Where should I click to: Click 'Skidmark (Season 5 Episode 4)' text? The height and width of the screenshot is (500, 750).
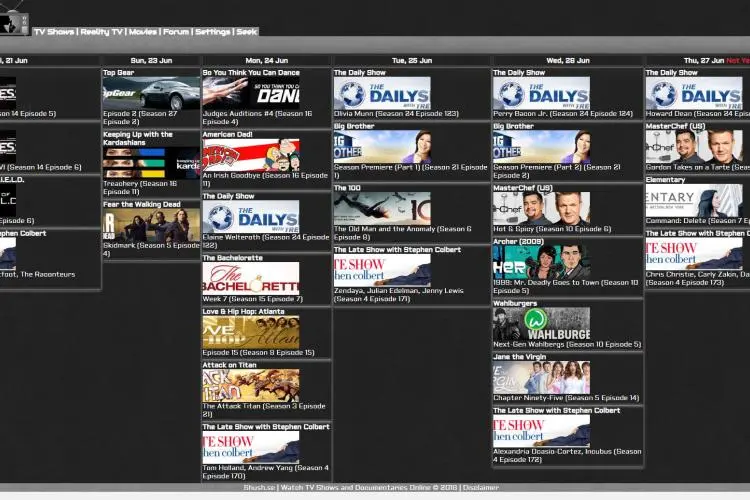151,249
